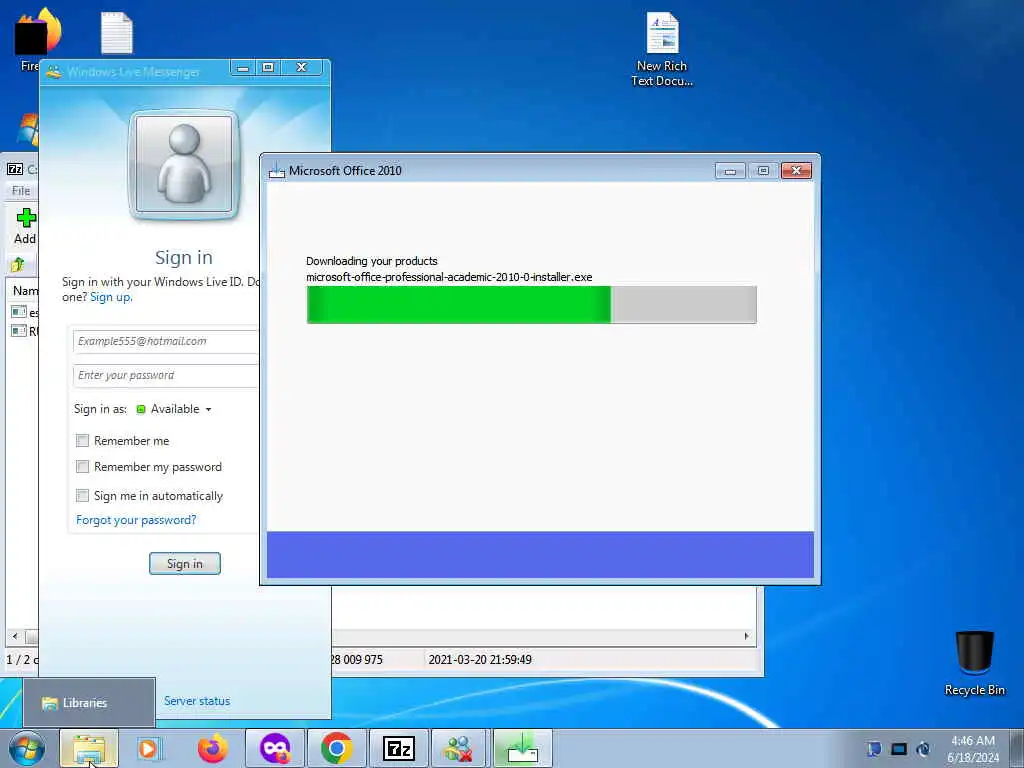The height and width of the screenshot is (768, 1024).
Task: Click the Enter your password field
Action: (166, 376)
